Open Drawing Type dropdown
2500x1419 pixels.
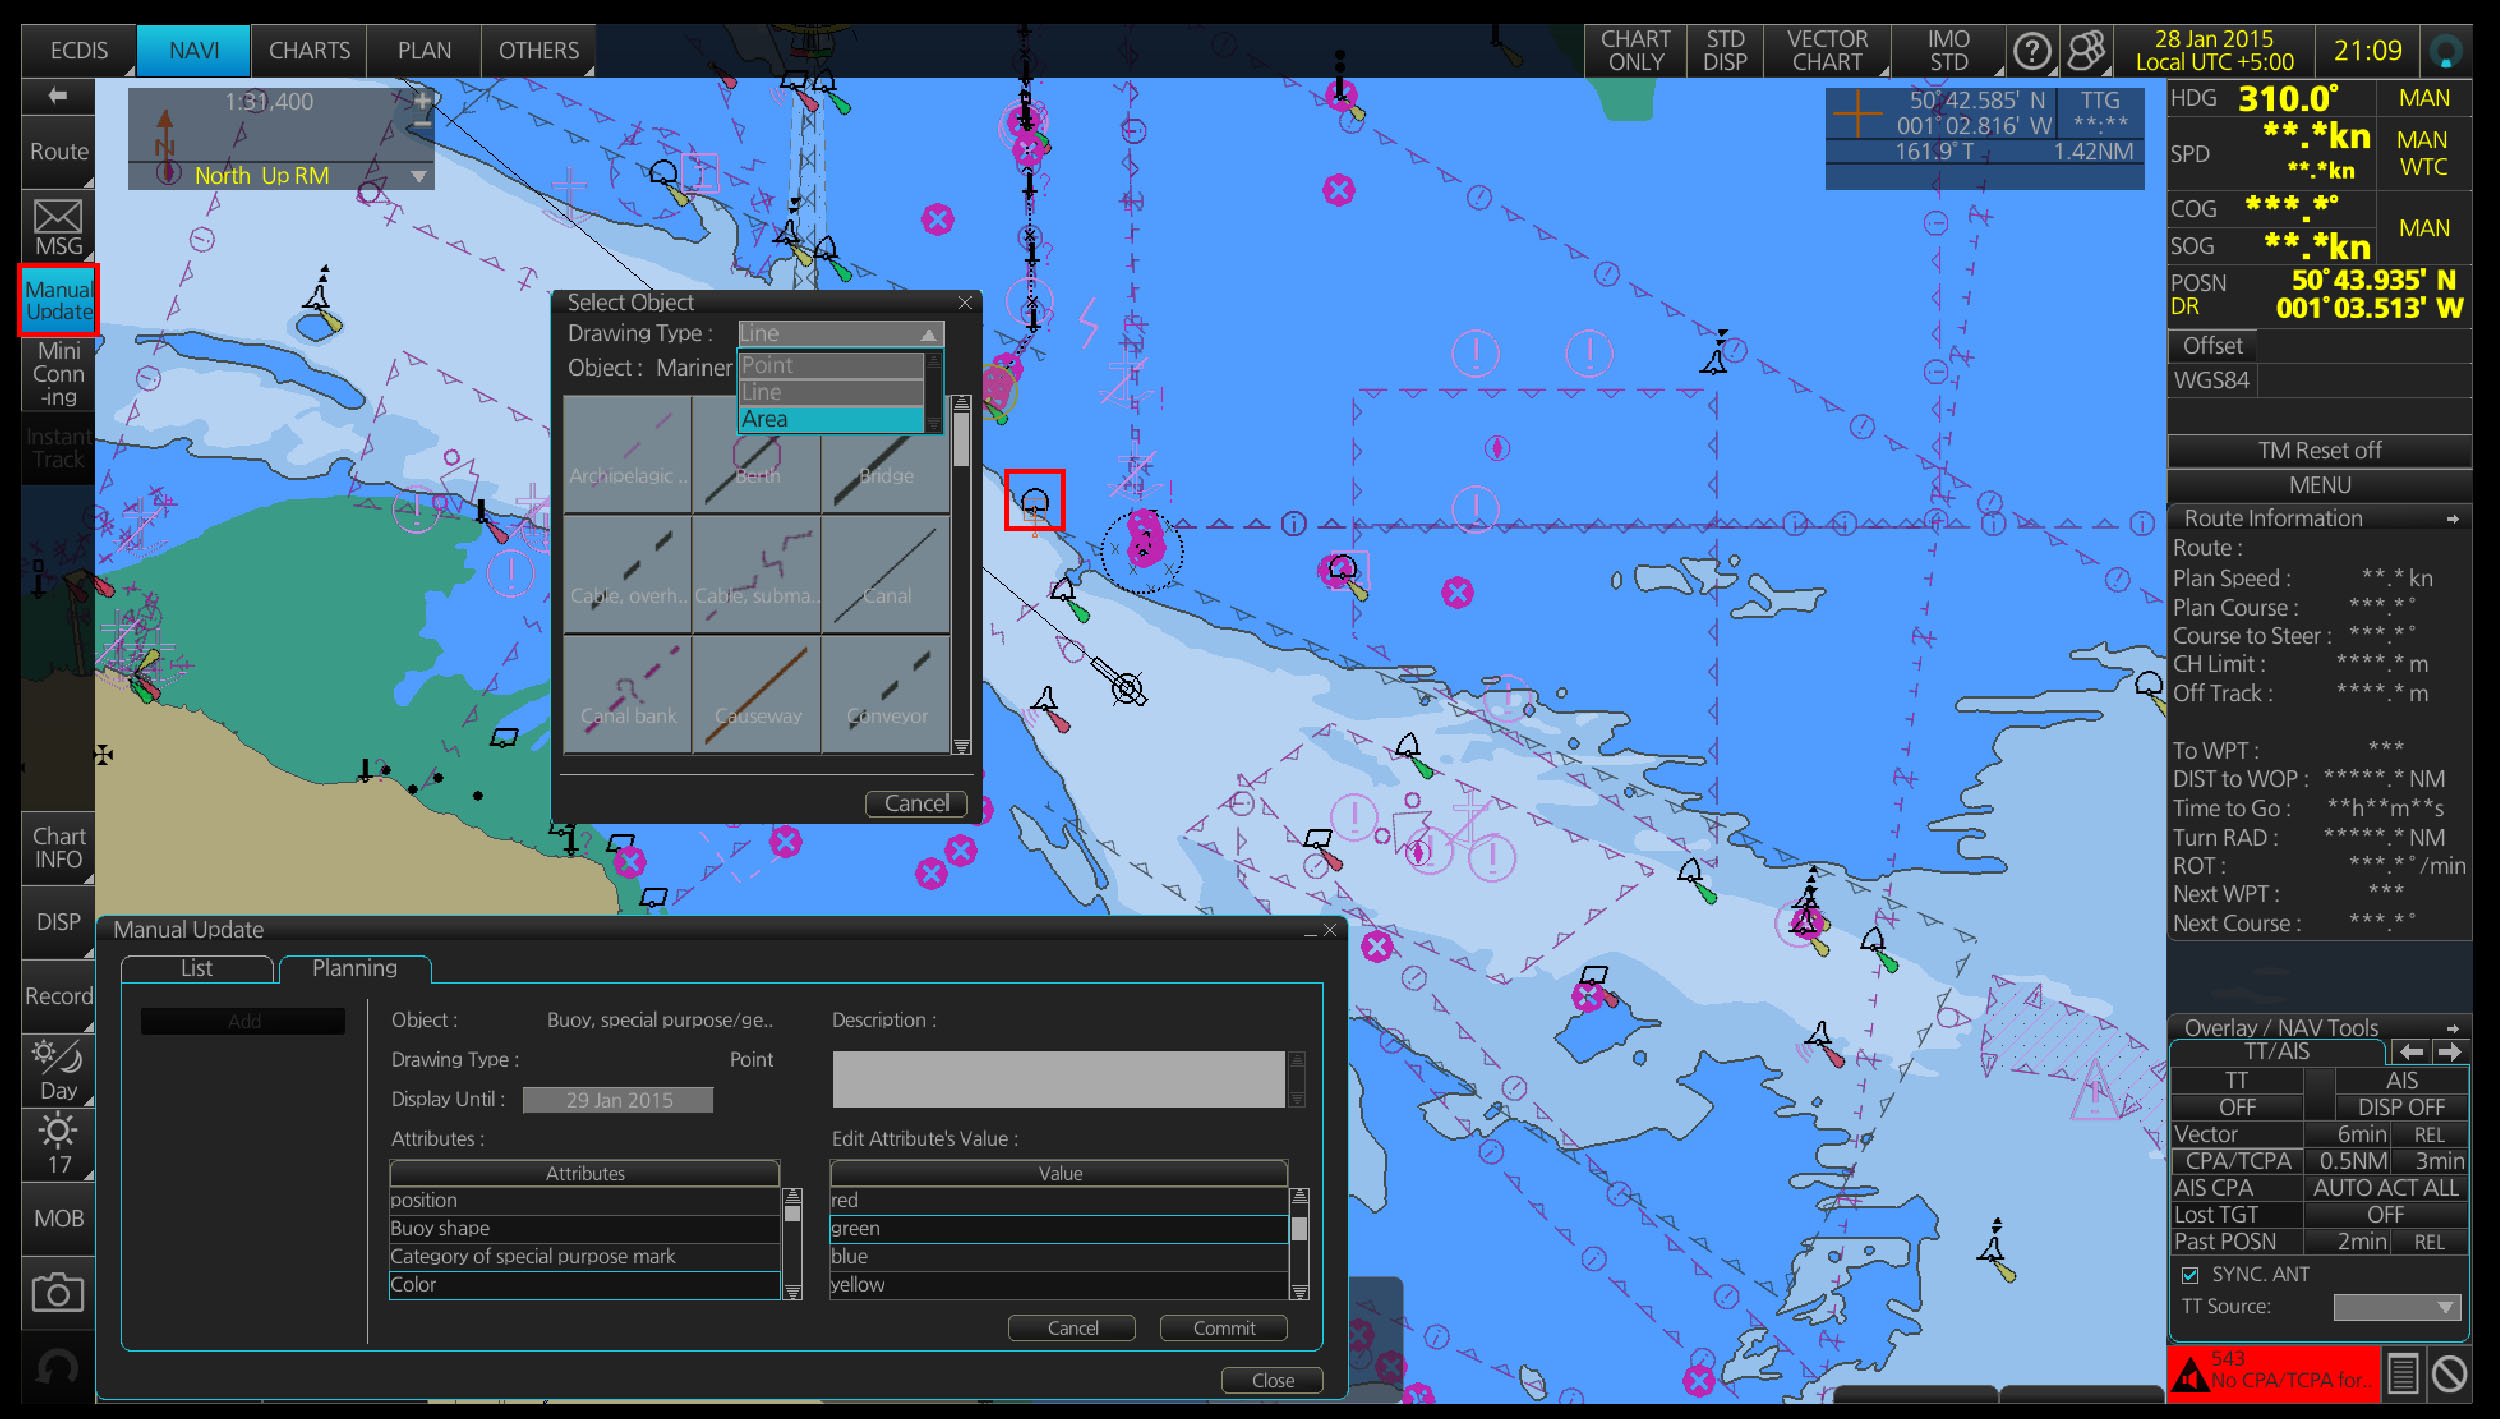pos(840,333)
